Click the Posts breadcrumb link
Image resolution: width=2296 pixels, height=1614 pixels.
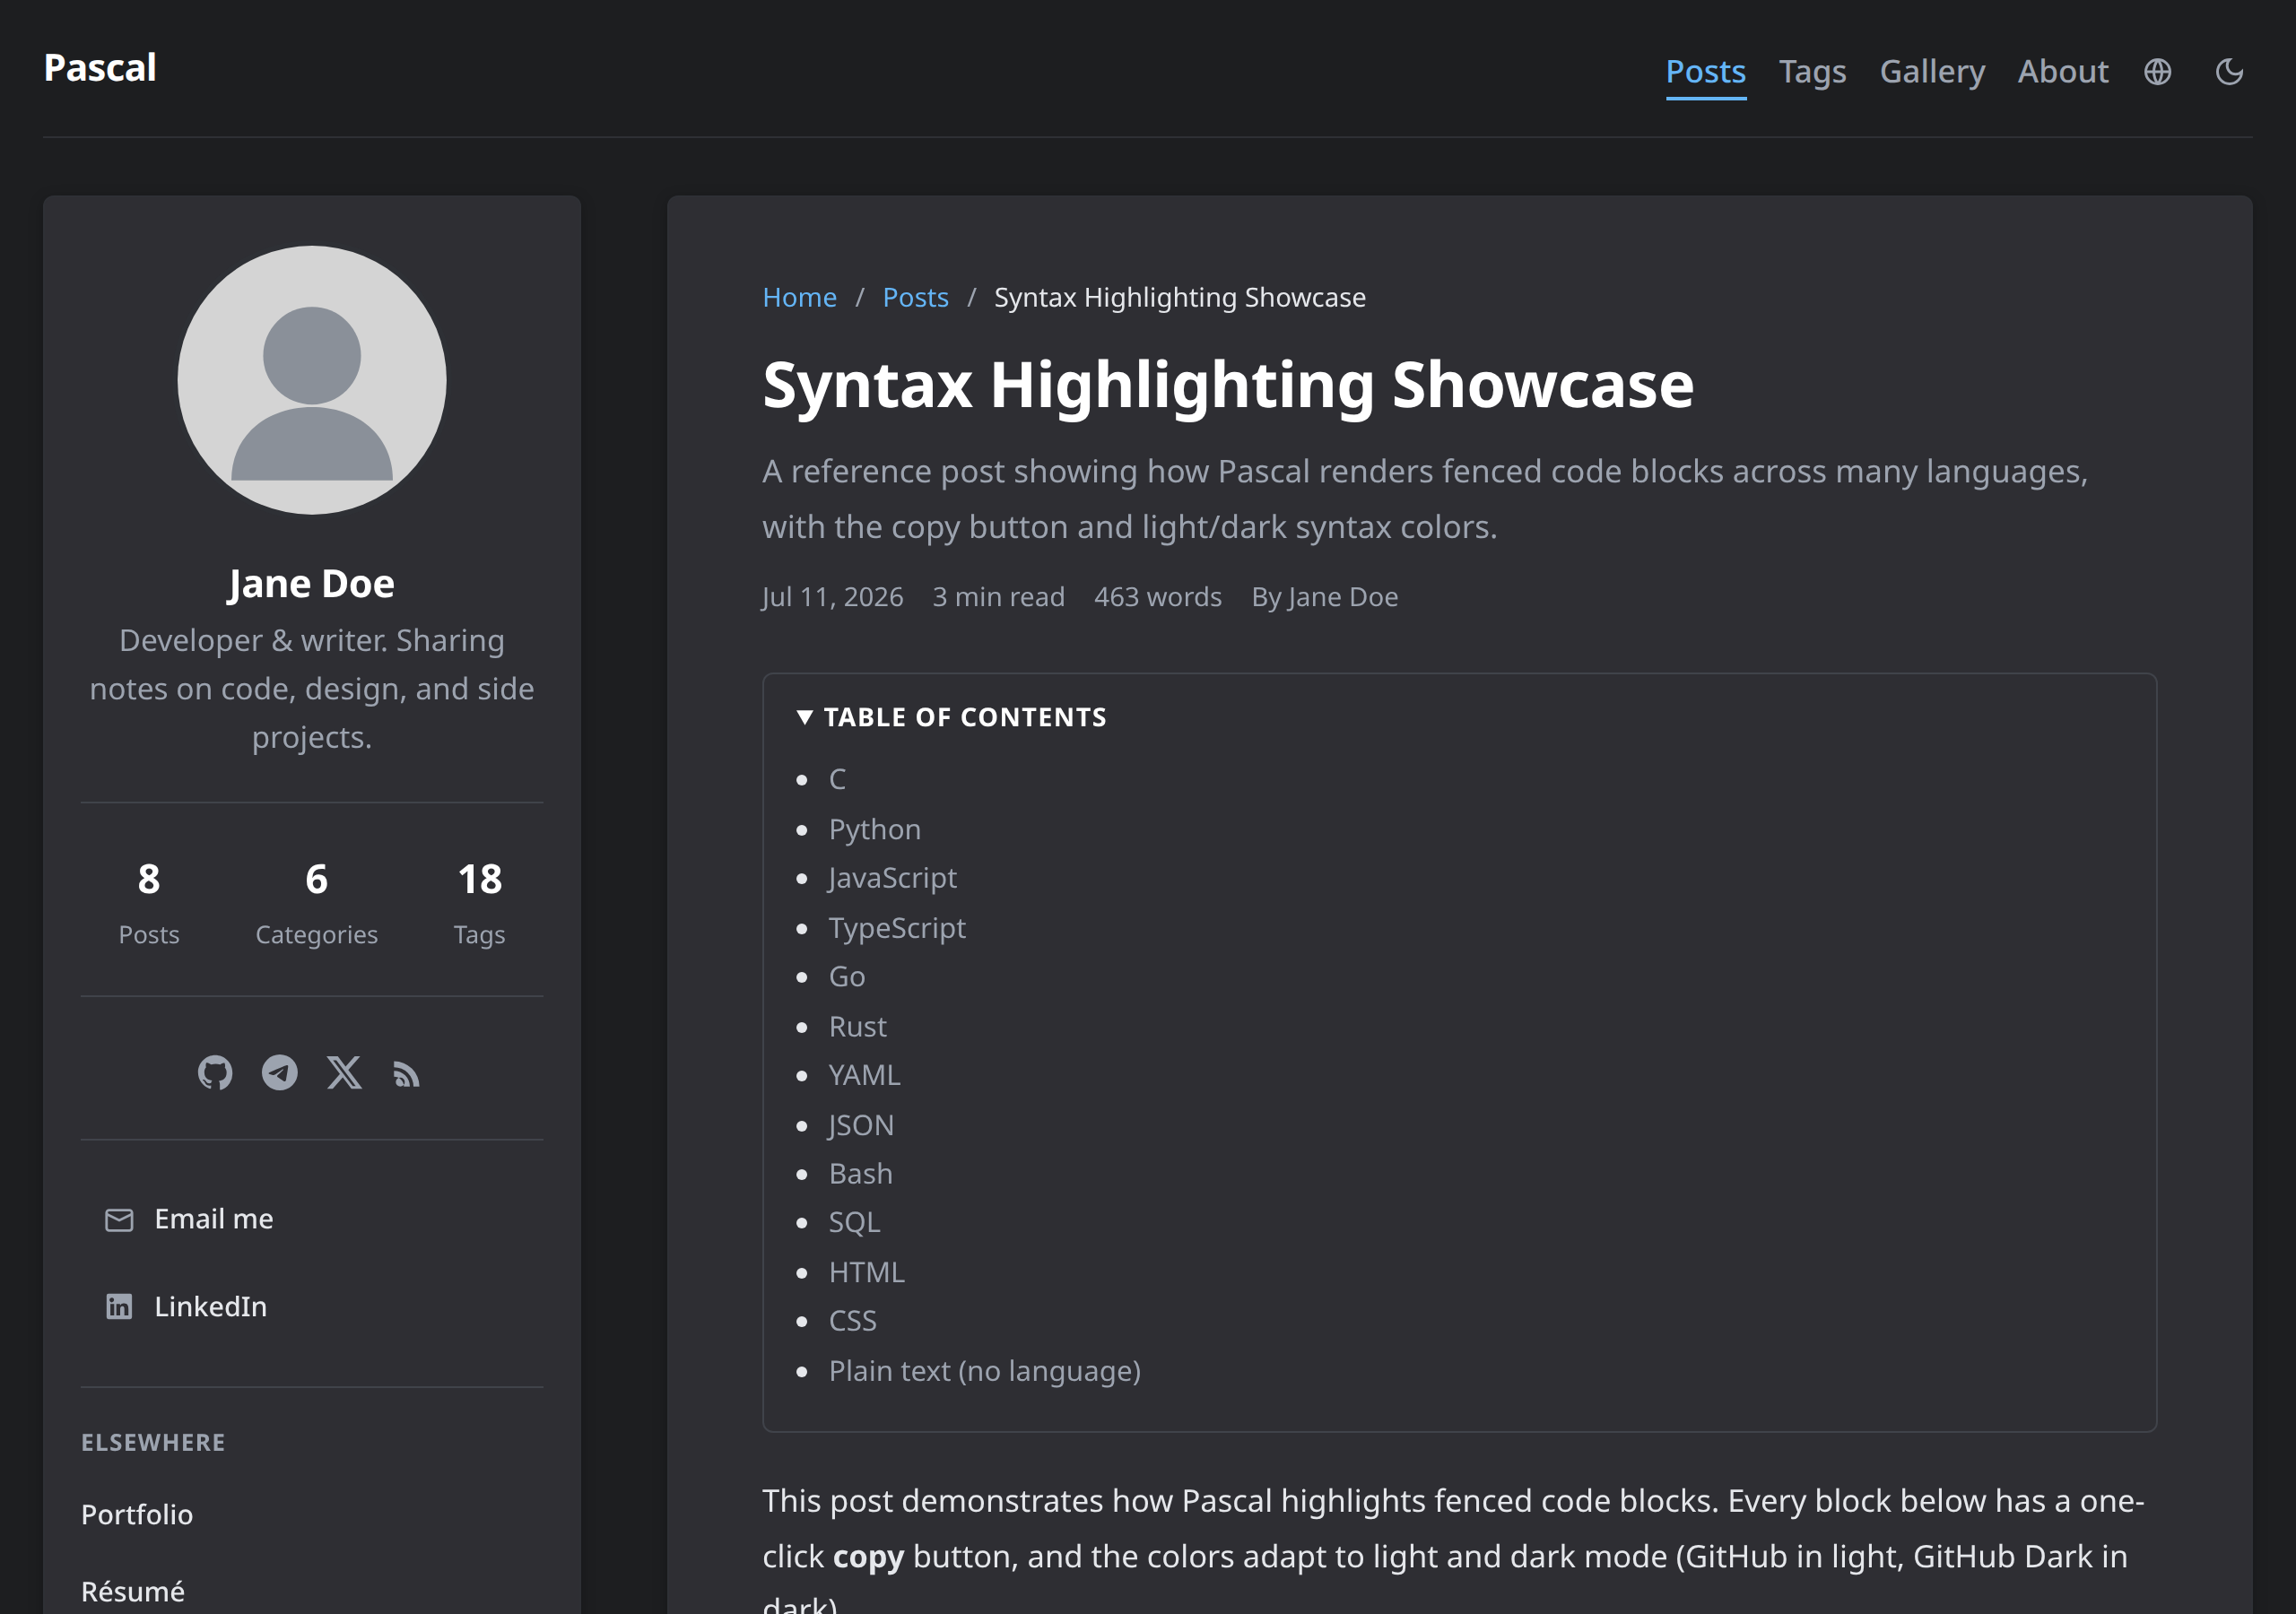915,297
